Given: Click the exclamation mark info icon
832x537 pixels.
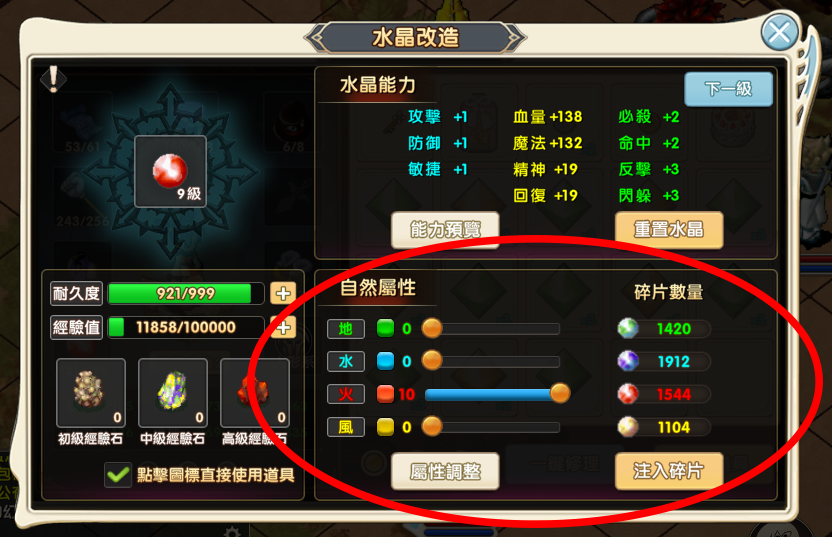Looking at the screenshot, I should [x=53, y=80].
